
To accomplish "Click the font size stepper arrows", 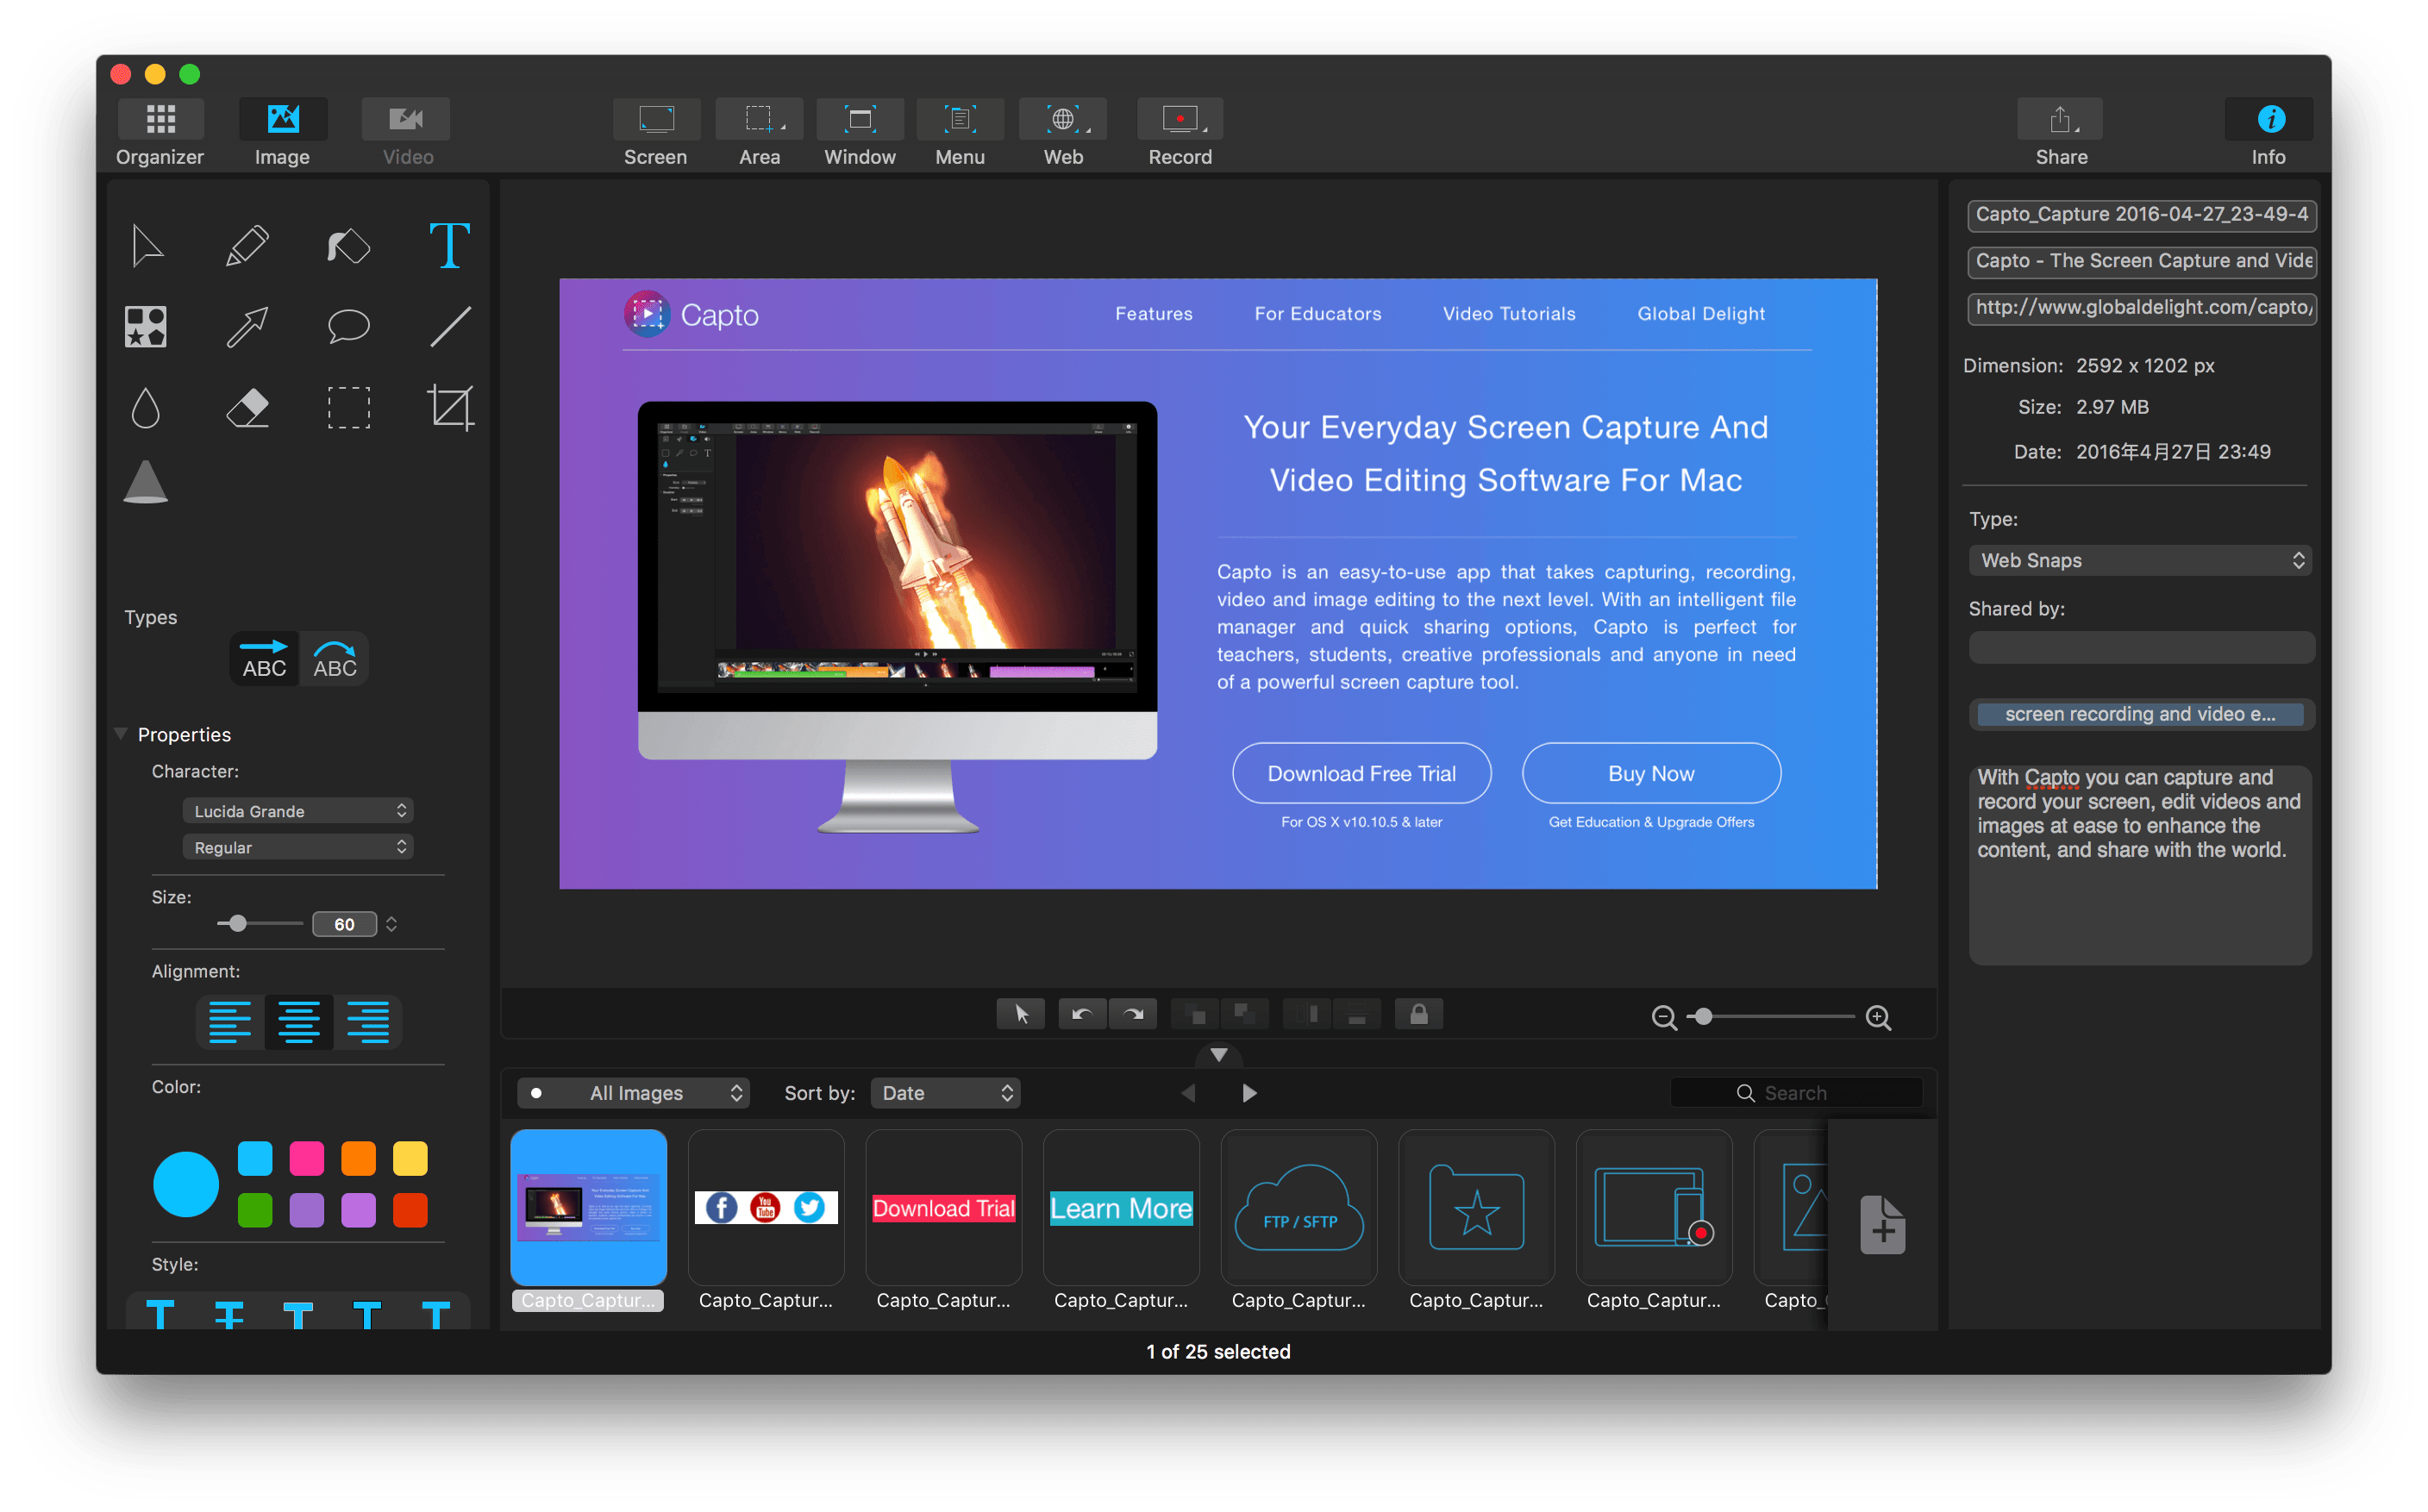I will (x=392, y=924).
